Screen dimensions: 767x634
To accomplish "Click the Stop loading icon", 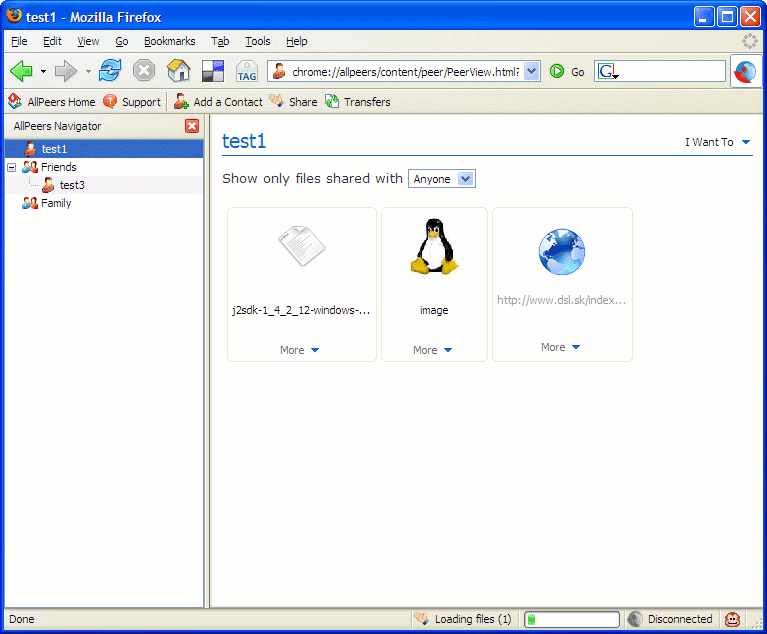I will [x=144, y=71].
